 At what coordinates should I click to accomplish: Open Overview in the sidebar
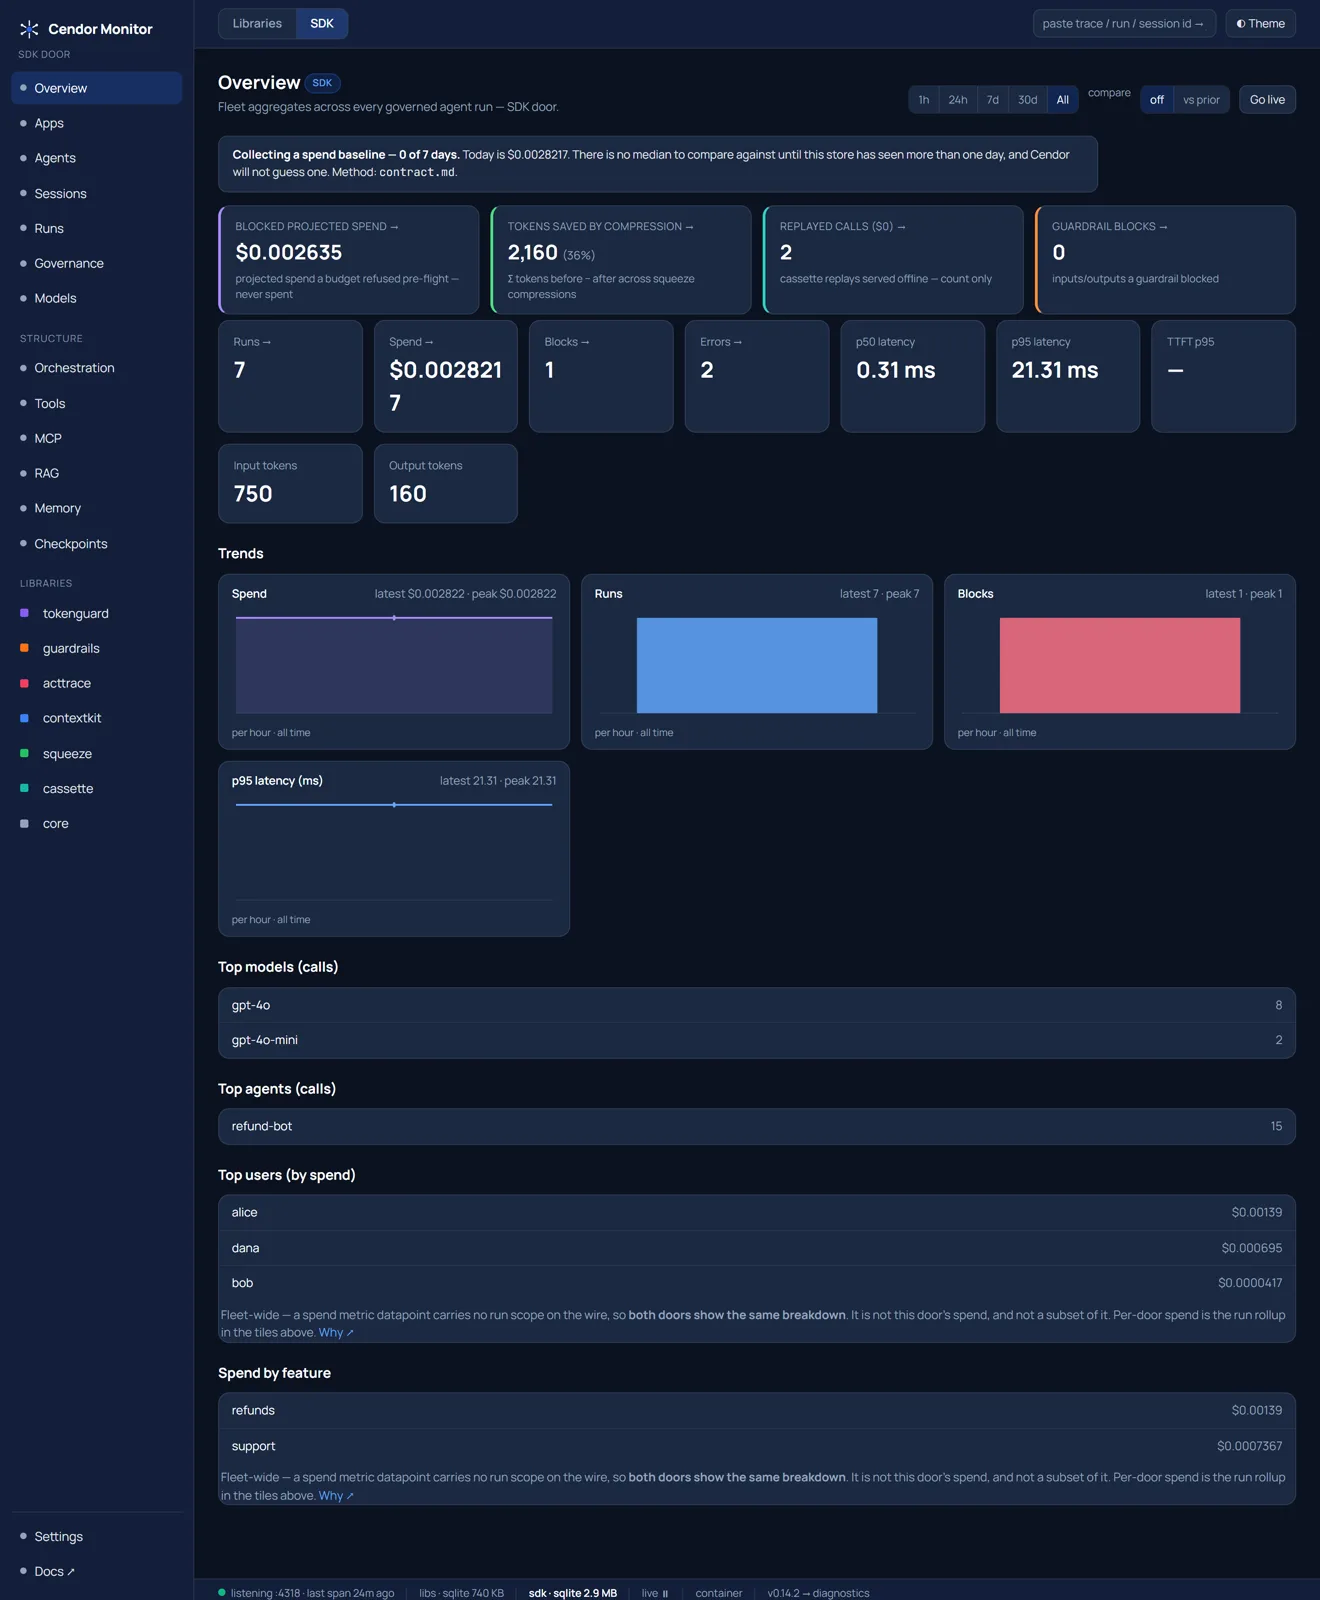[96, 88]
